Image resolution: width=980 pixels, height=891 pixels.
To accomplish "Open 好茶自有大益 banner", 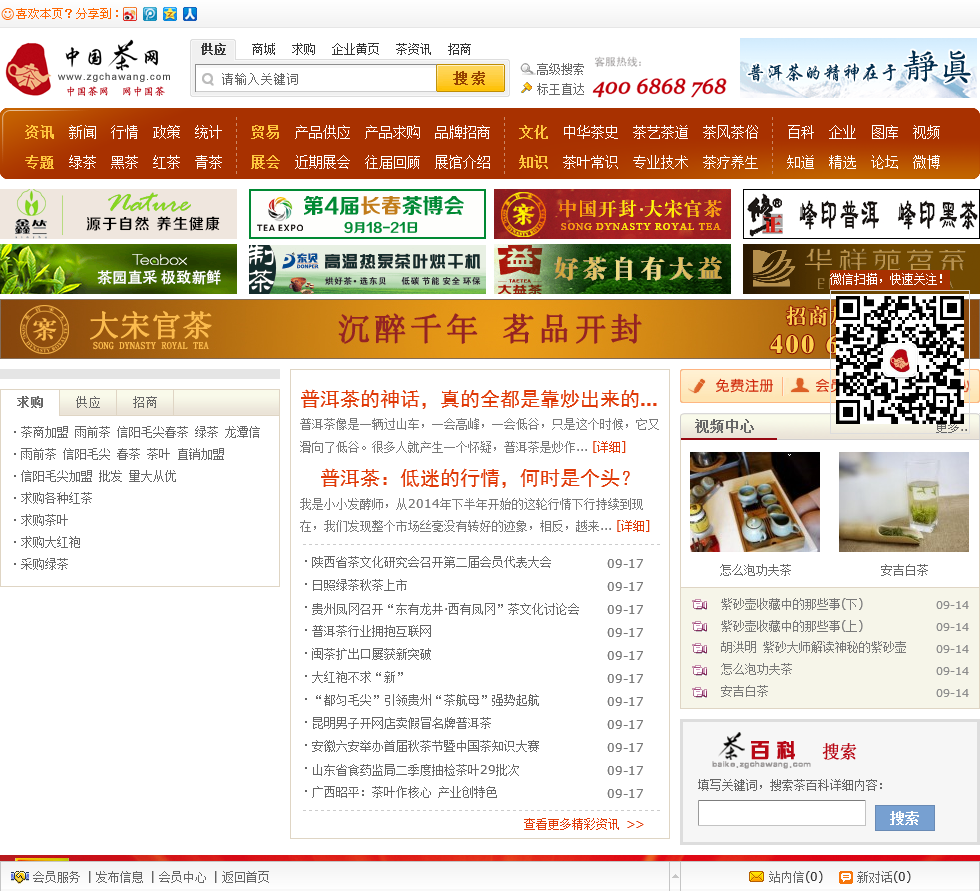I will (x=612, y=269).
